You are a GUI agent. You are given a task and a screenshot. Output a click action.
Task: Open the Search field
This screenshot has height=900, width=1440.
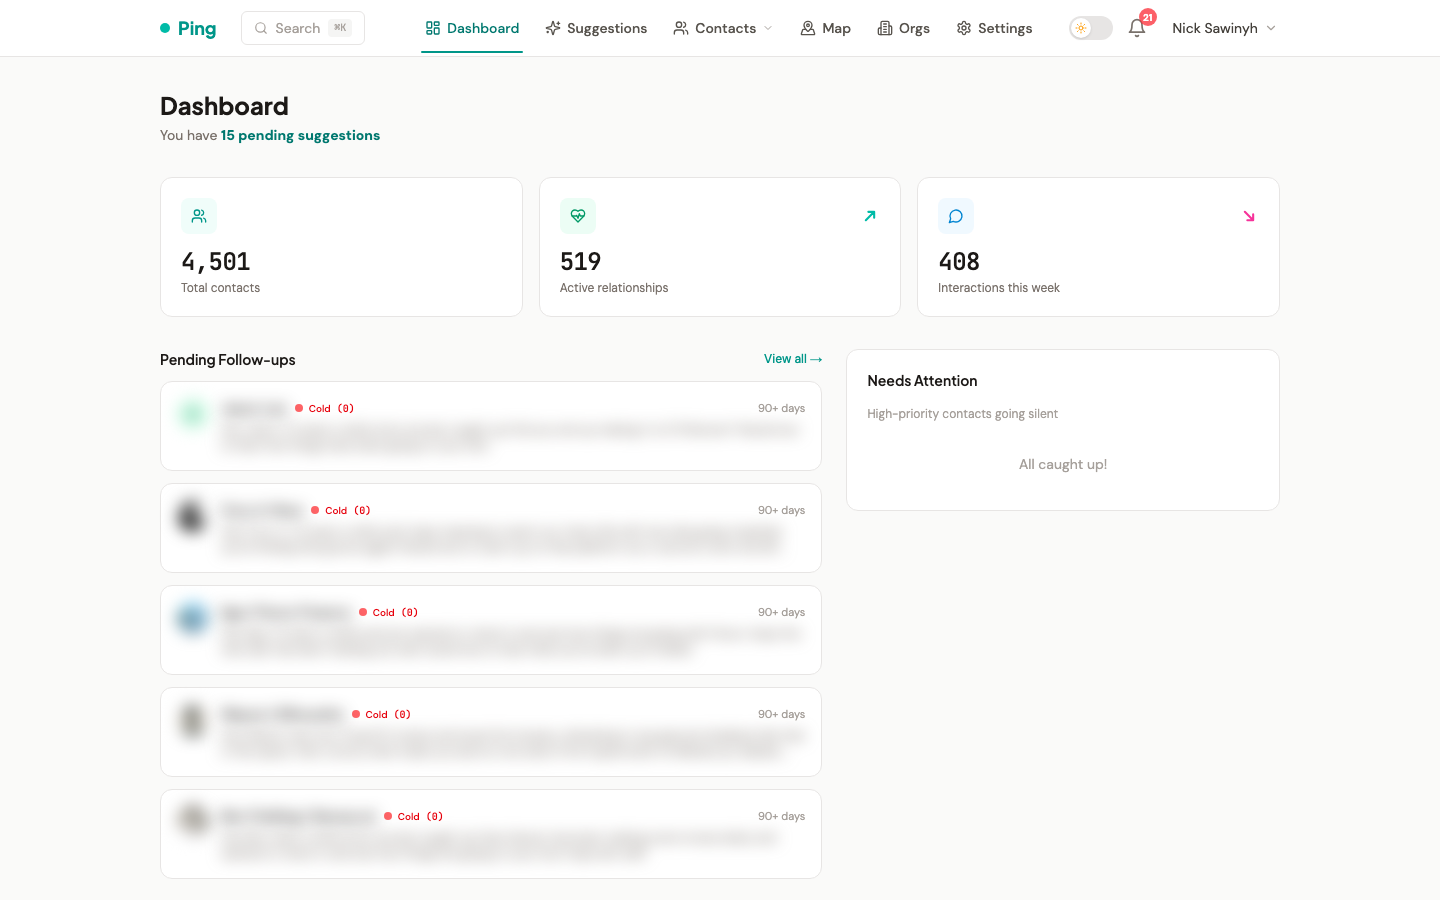pos(303,28)
